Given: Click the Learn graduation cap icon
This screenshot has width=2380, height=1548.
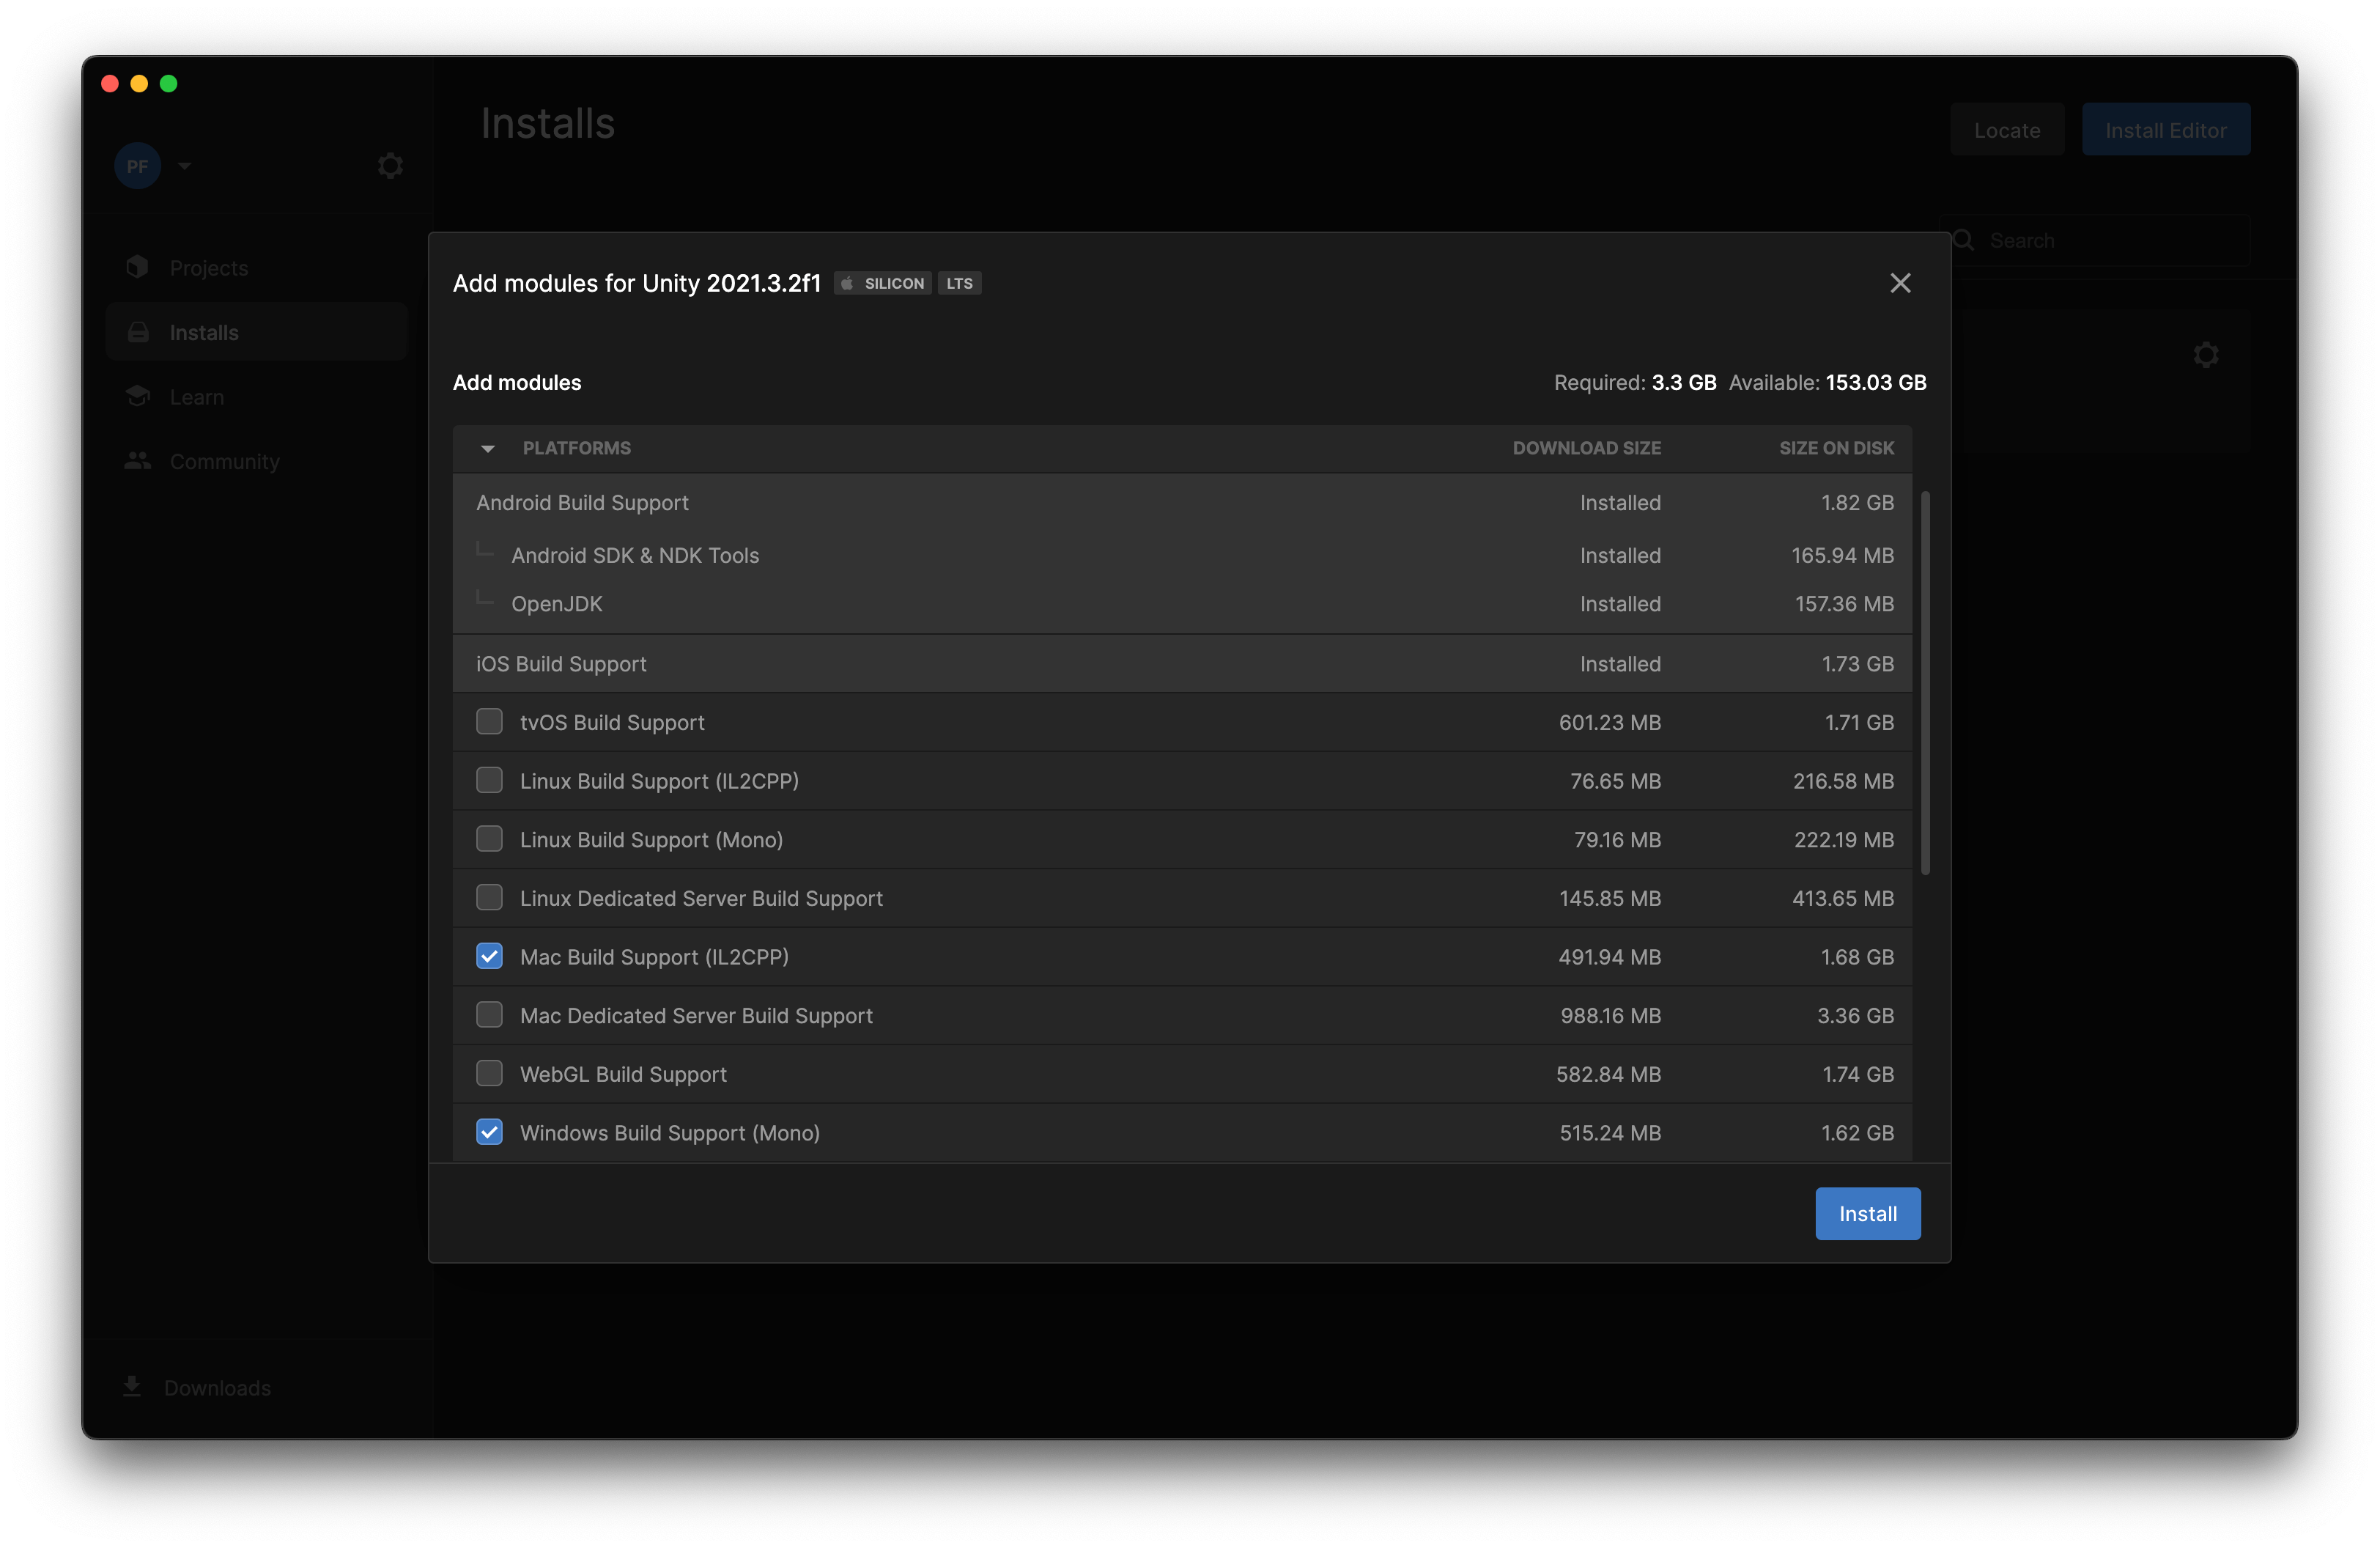Looking at the screenshot, I should coord(138,396).
